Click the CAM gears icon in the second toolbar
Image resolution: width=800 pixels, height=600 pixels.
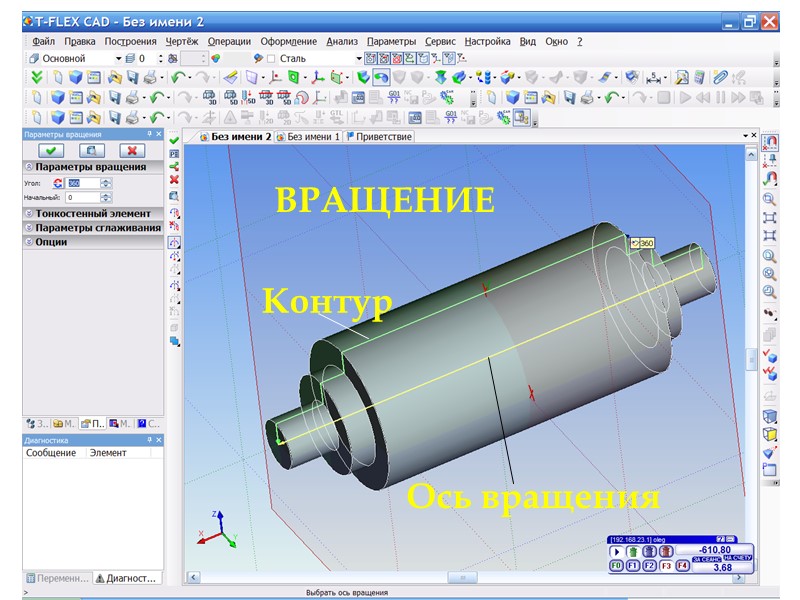pyautogui.click(x=446, y=97)
